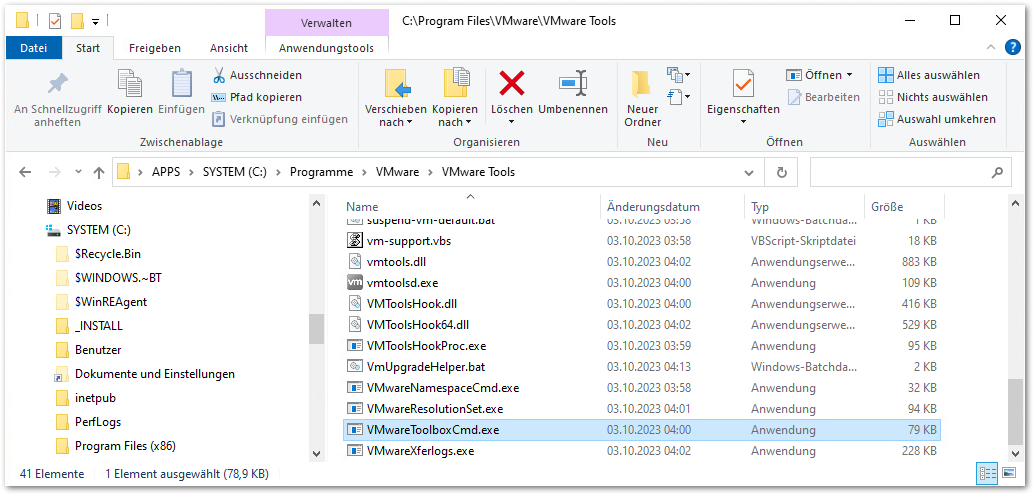Viewport: 1034px width, 495px height.
Task: Select the Benutzer folder in the tree
Action: (98, 350)
